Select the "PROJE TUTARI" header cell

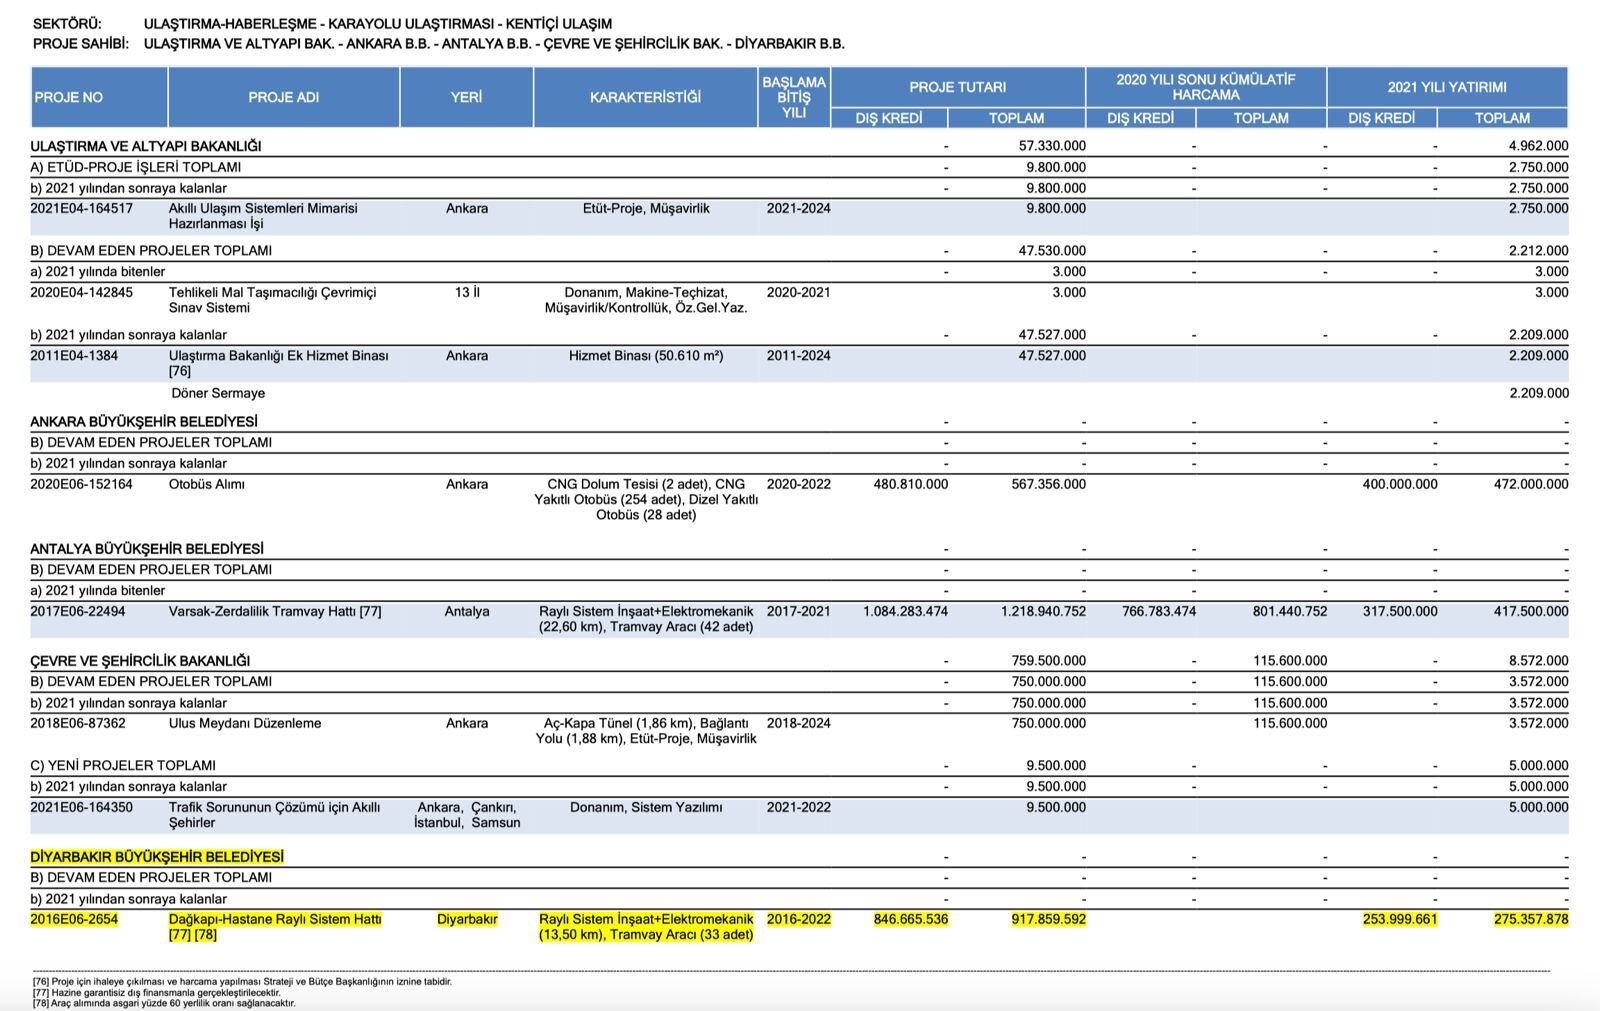[x=958, y=87]
